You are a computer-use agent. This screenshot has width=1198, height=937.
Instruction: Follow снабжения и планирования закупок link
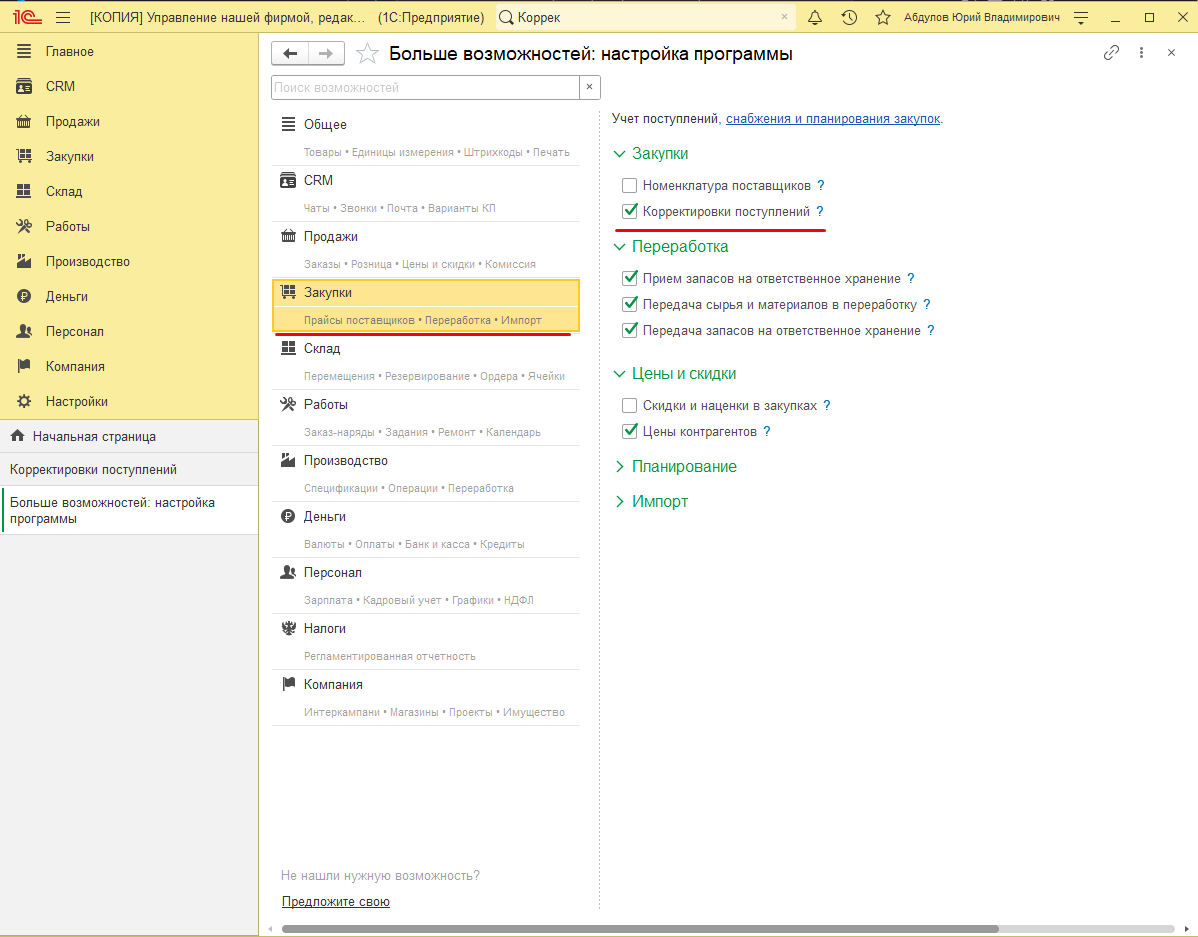click(x=833, y=118)
